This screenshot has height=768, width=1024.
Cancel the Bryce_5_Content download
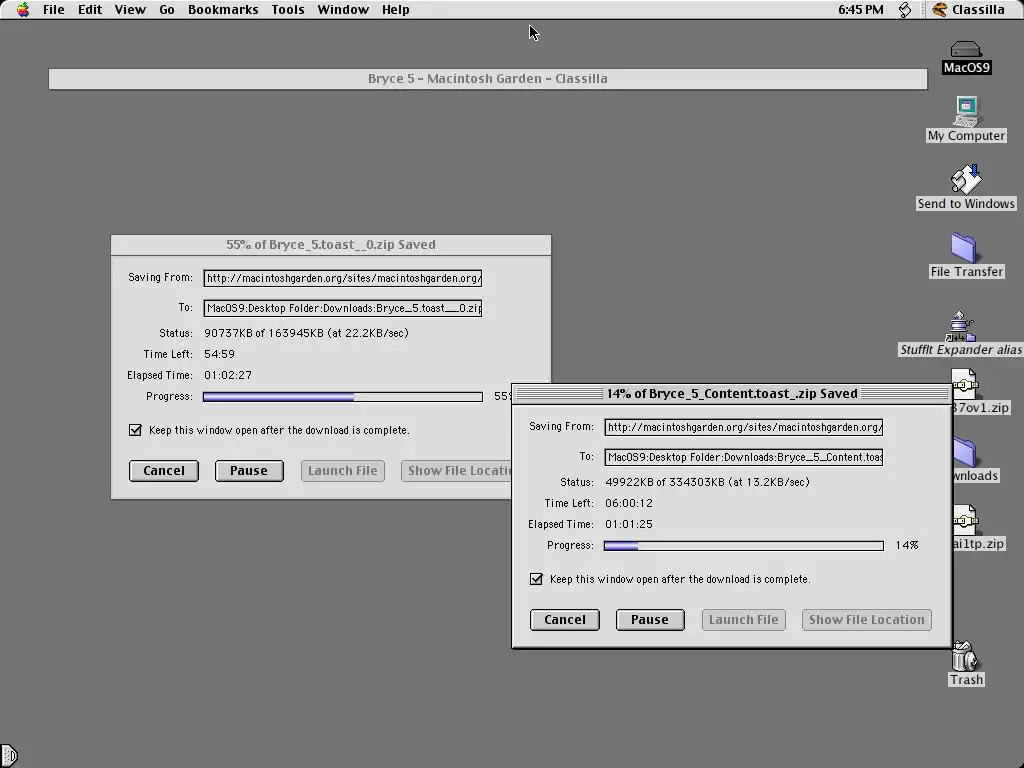pos(565,620)
